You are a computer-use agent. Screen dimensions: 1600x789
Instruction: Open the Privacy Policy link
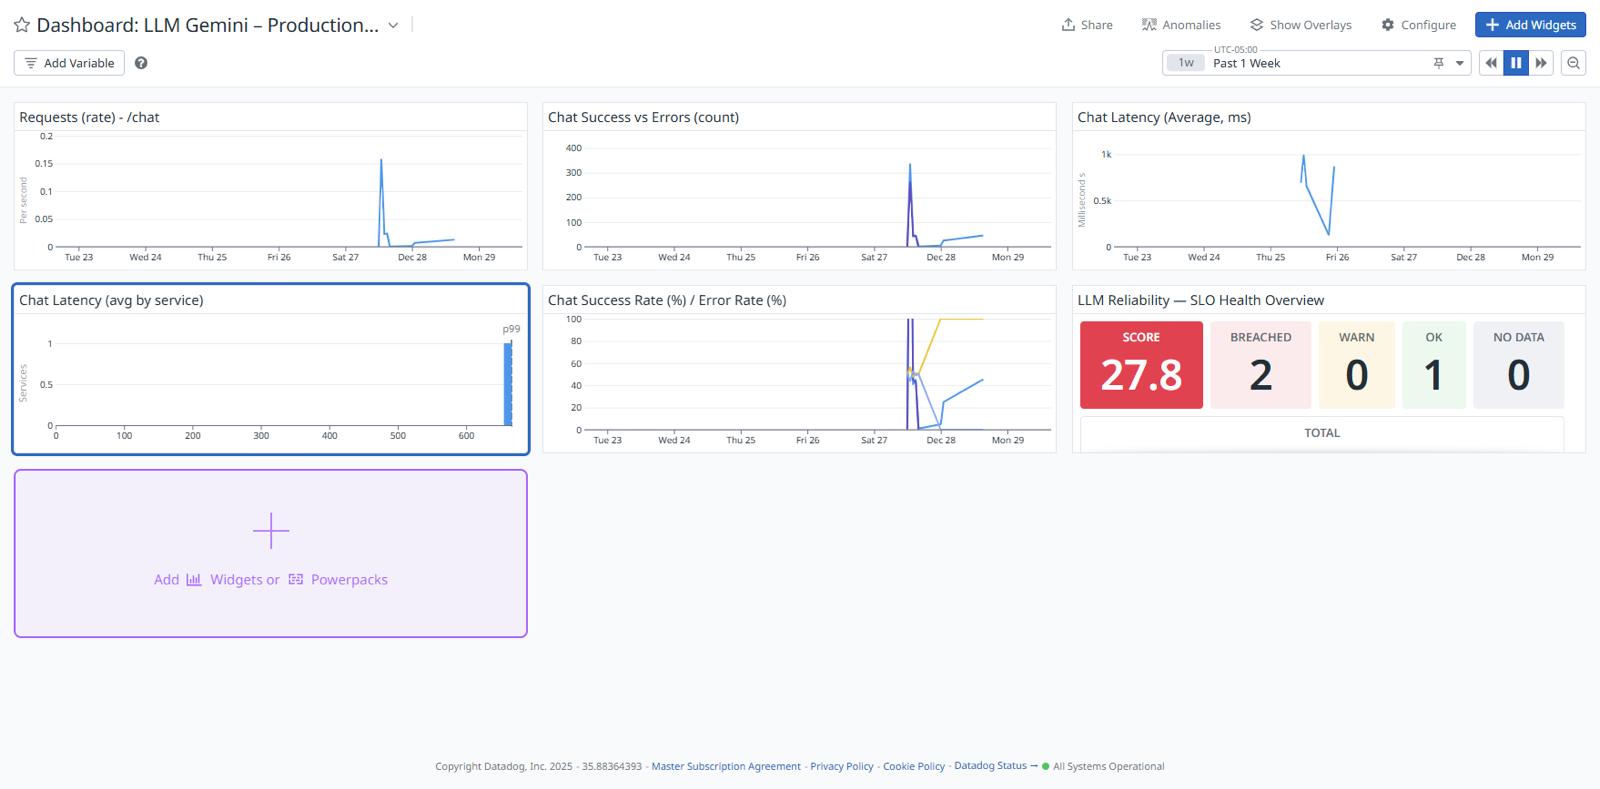841,766
